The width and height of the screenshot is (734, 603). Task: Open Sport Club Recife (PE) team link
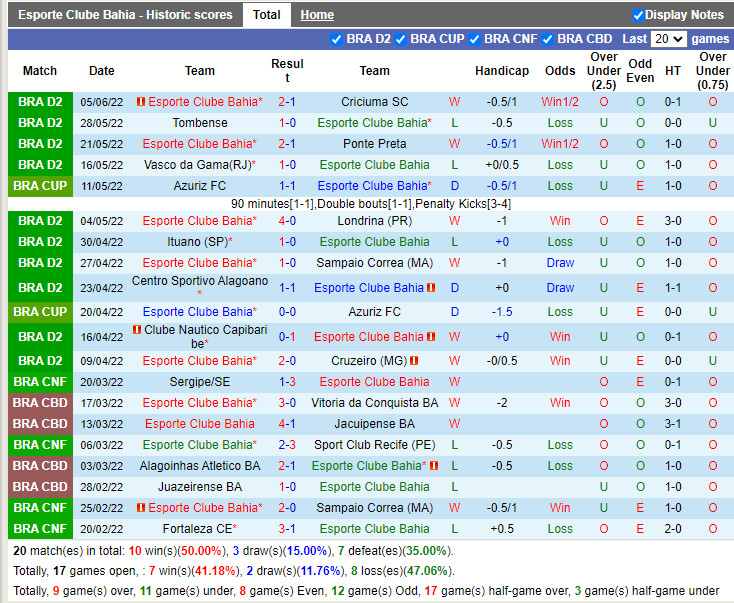pos(374,445)
